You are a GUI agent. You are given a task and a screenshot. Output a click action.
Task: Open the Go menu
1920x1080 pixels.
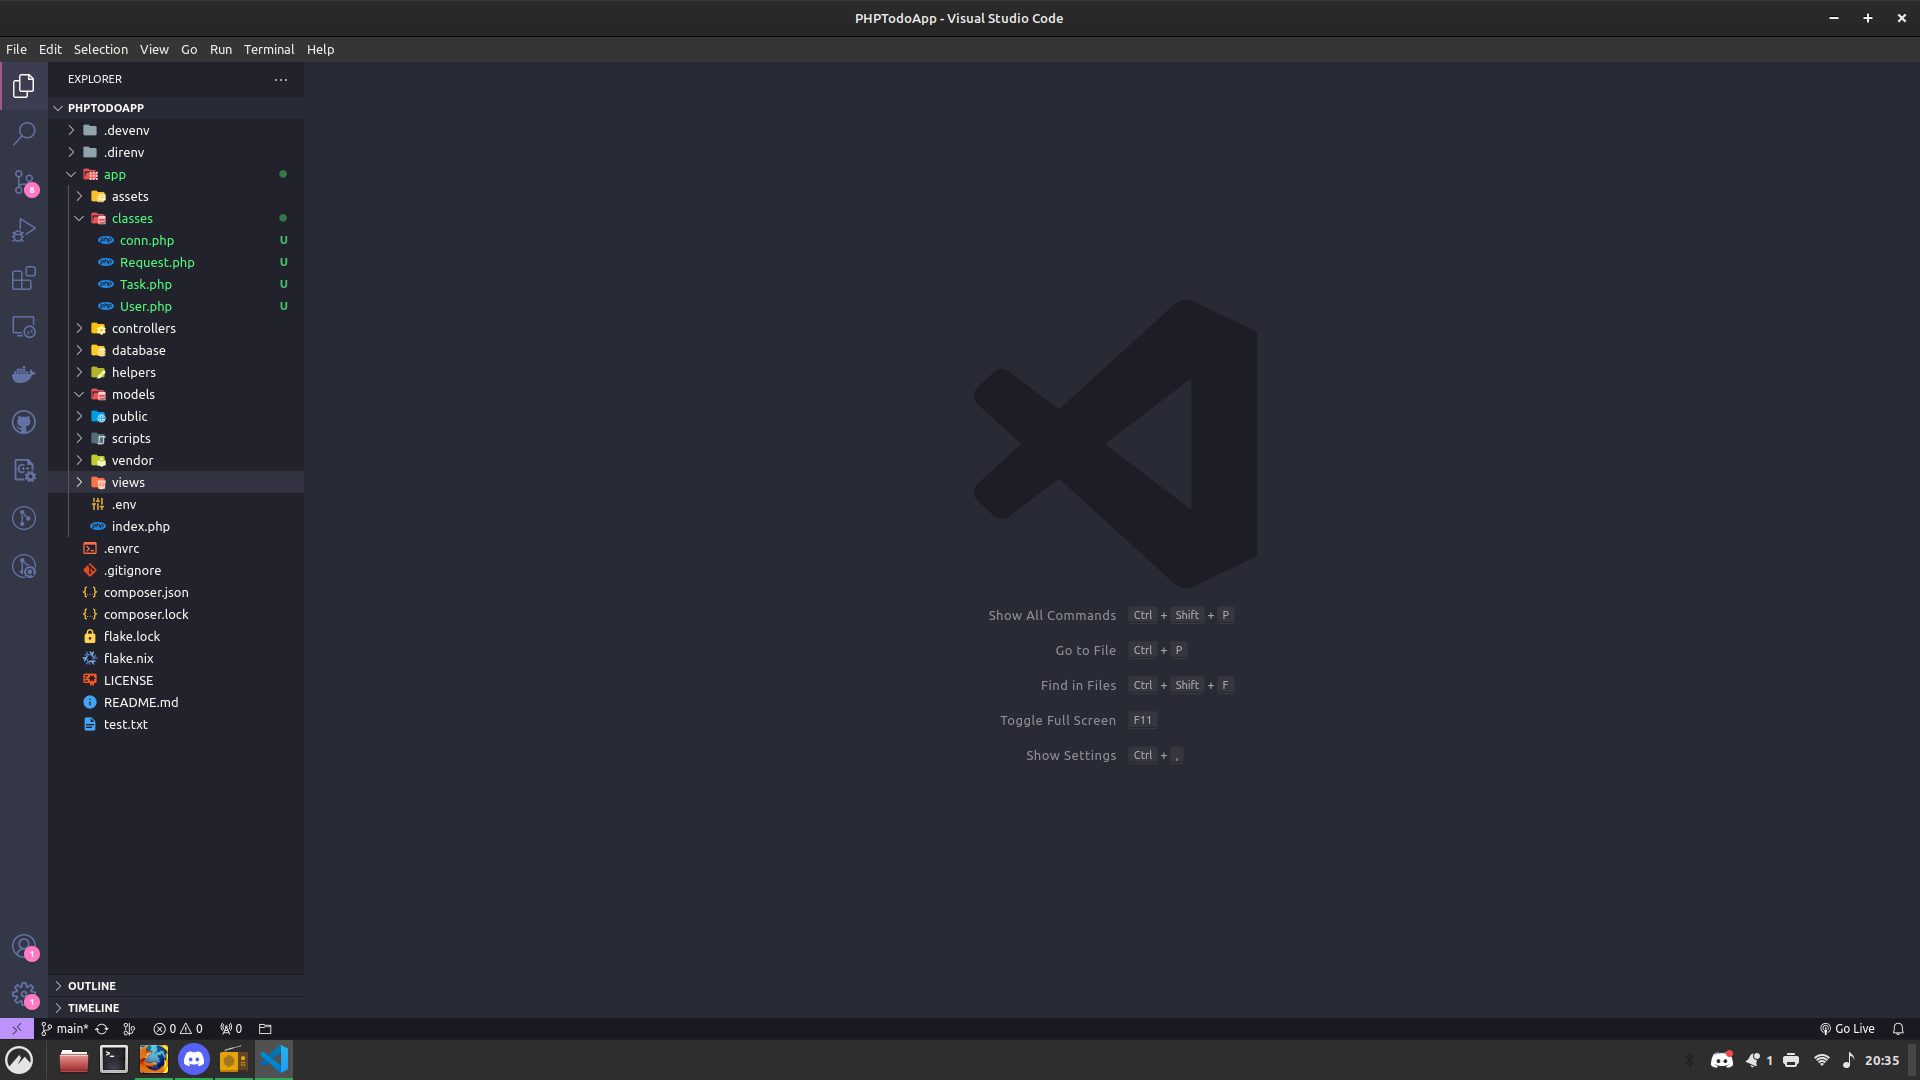pyautogui.click(x=189, y=49)
